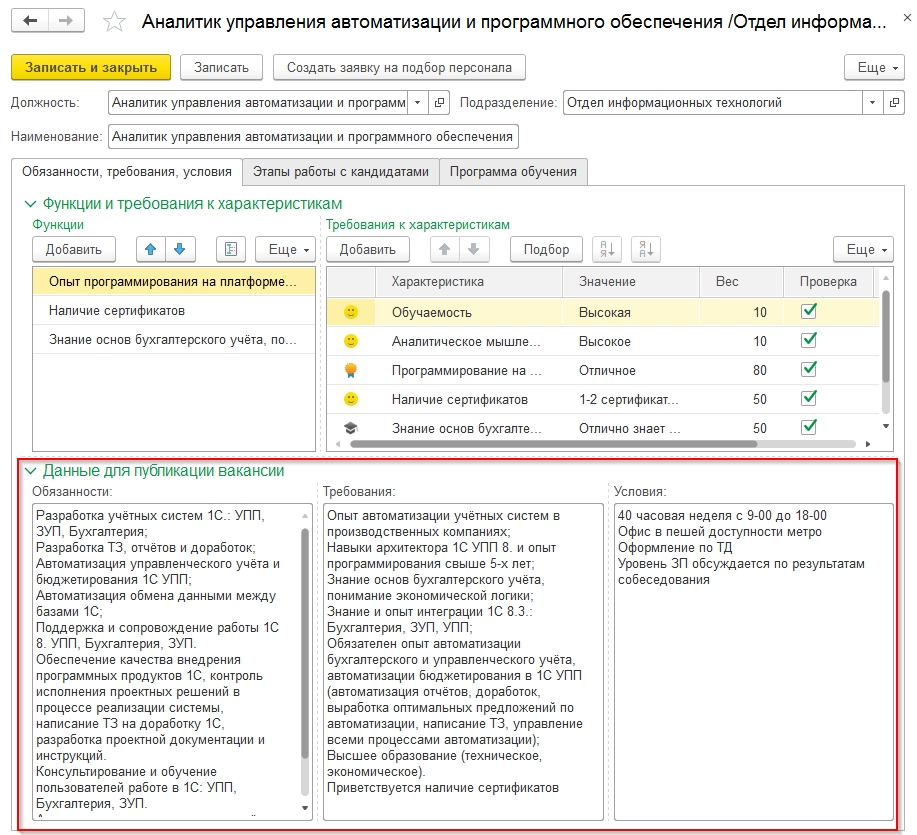Screen dimensions: 917x835
Task: Toggle Проверка checkbox for Обучаемость
Action: (809, 311)
